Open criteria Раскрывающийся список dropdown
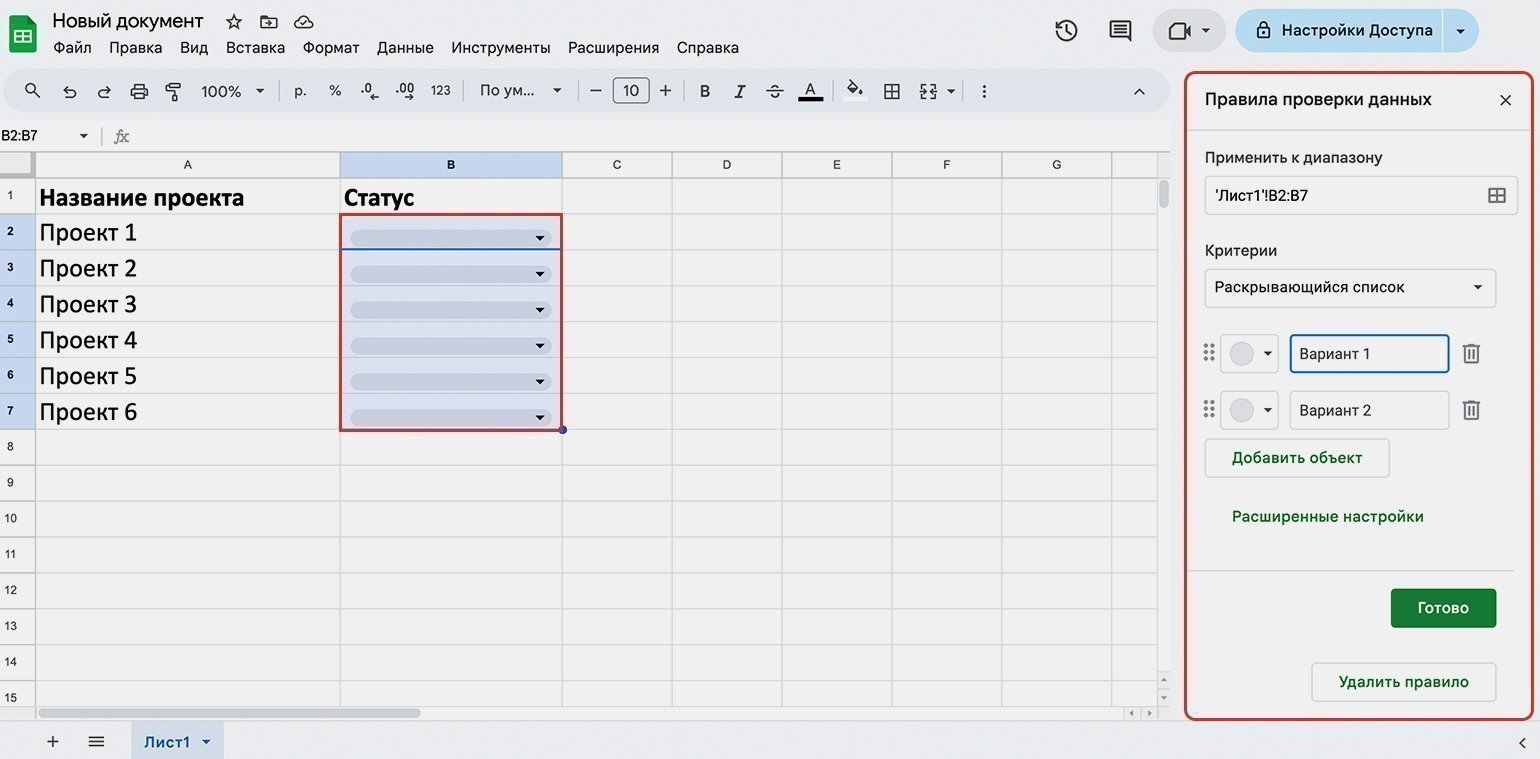 point(1350,288)
